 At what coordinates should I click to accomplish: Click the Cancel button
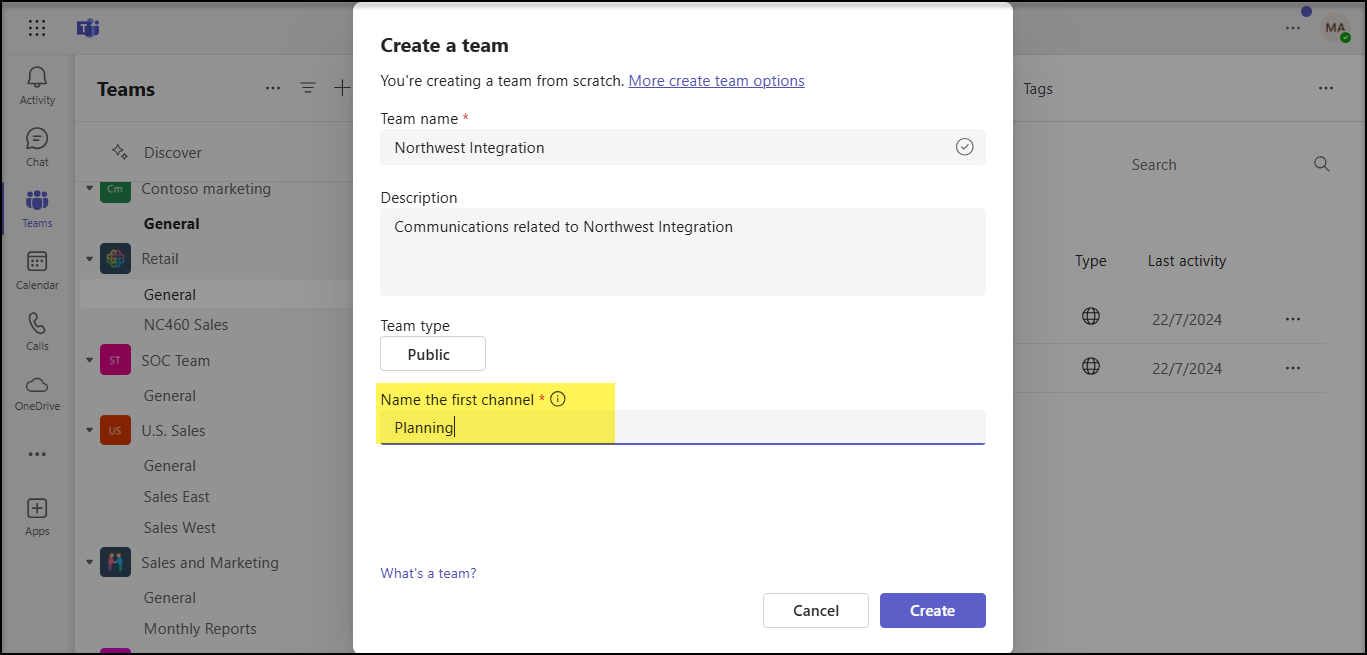point(815,611)
